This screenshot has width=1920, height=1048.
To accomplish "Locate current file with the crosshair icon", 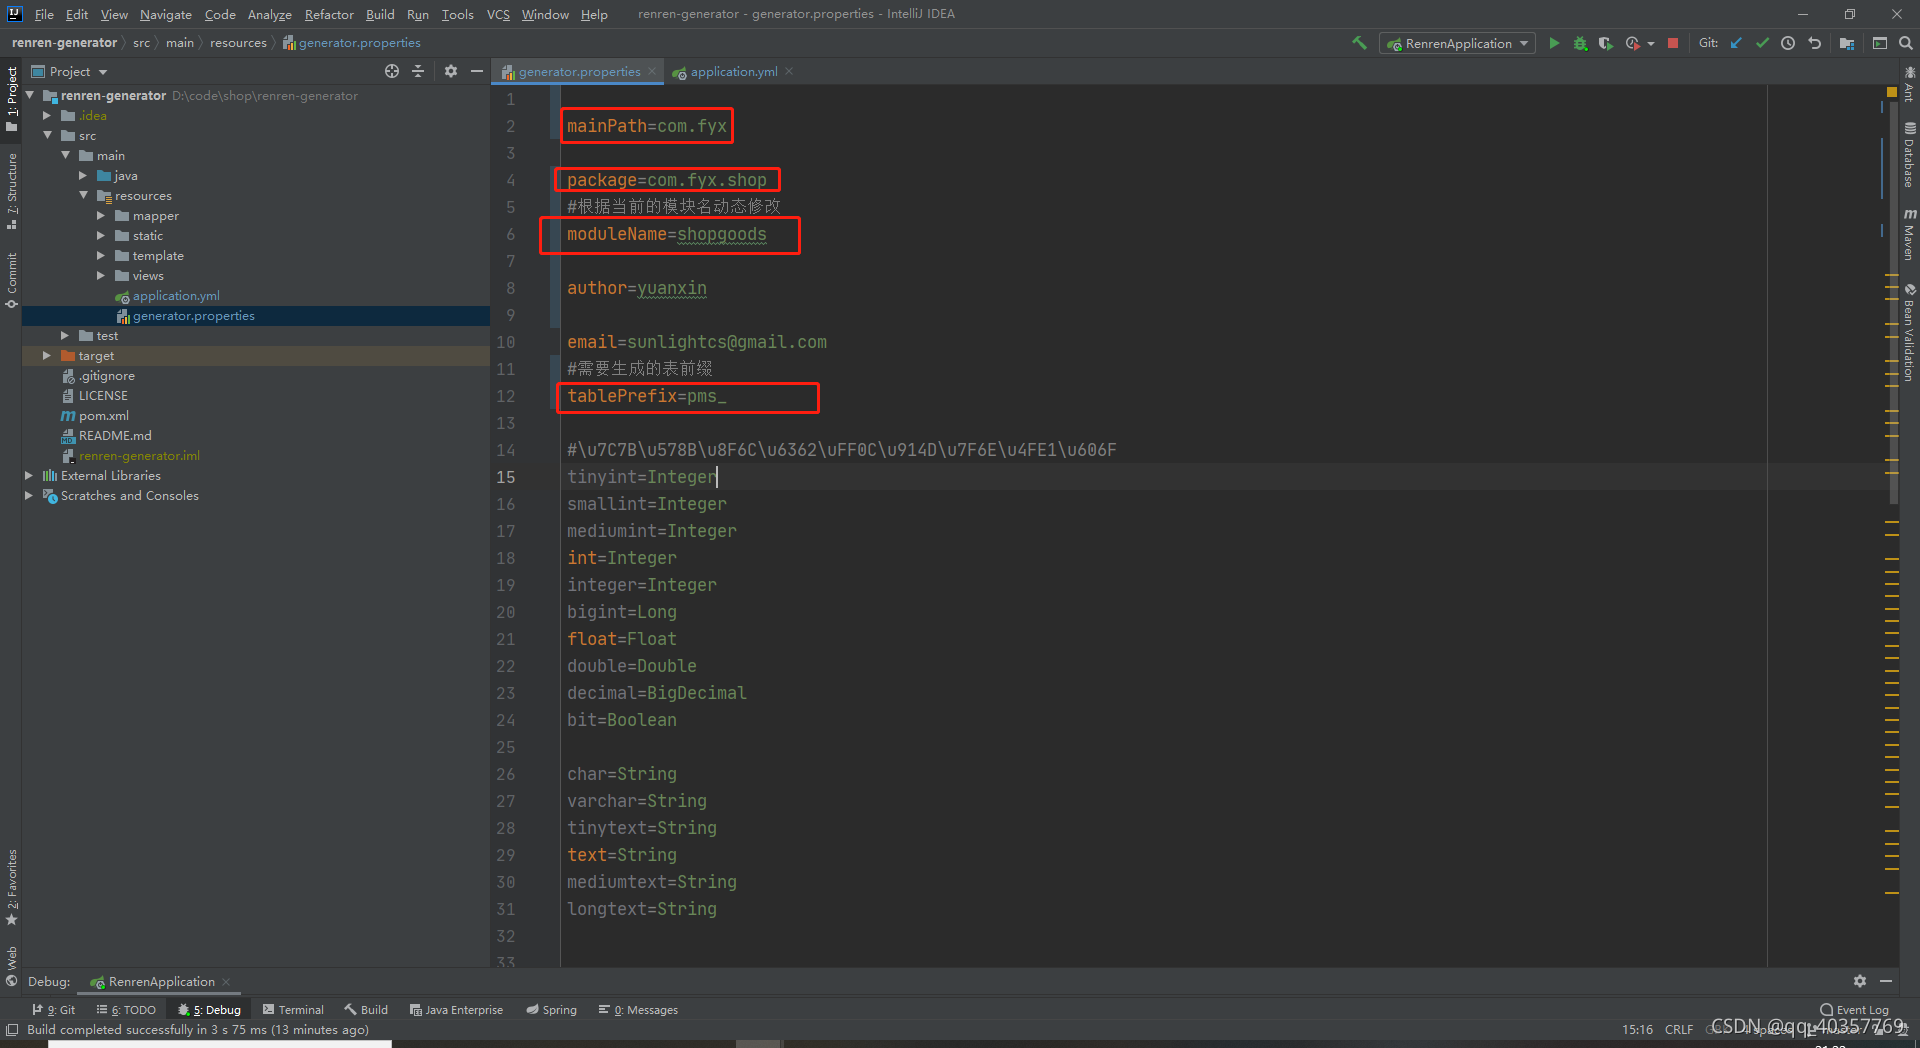I will 392,71.
